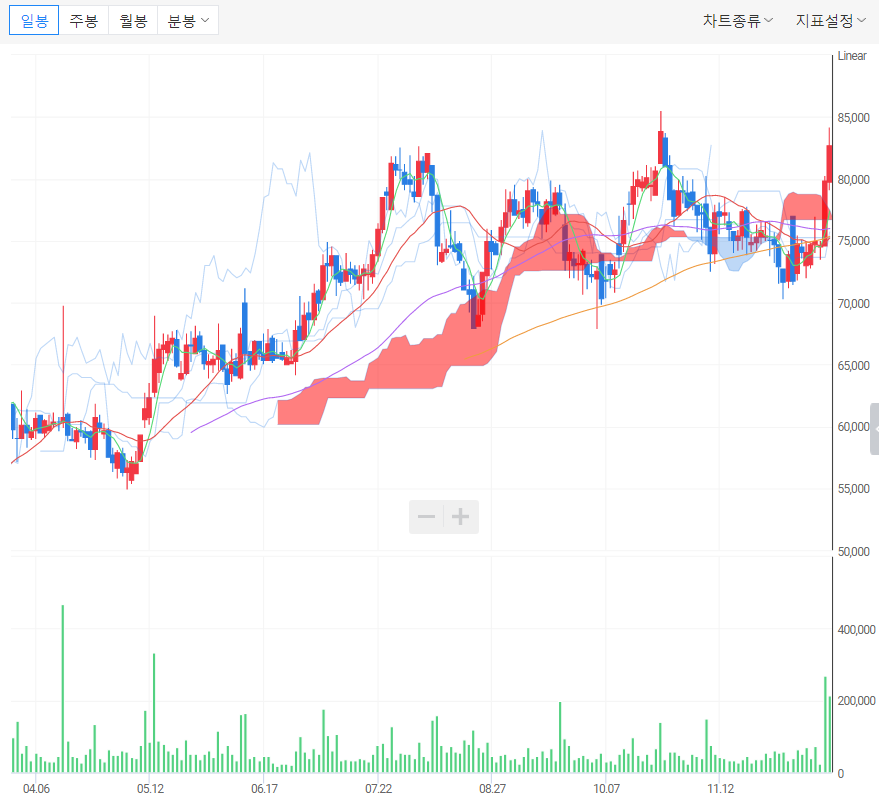Click the tallest volume bar above 400,000
This screenshot has width=879, height=801.
(63, 689)
